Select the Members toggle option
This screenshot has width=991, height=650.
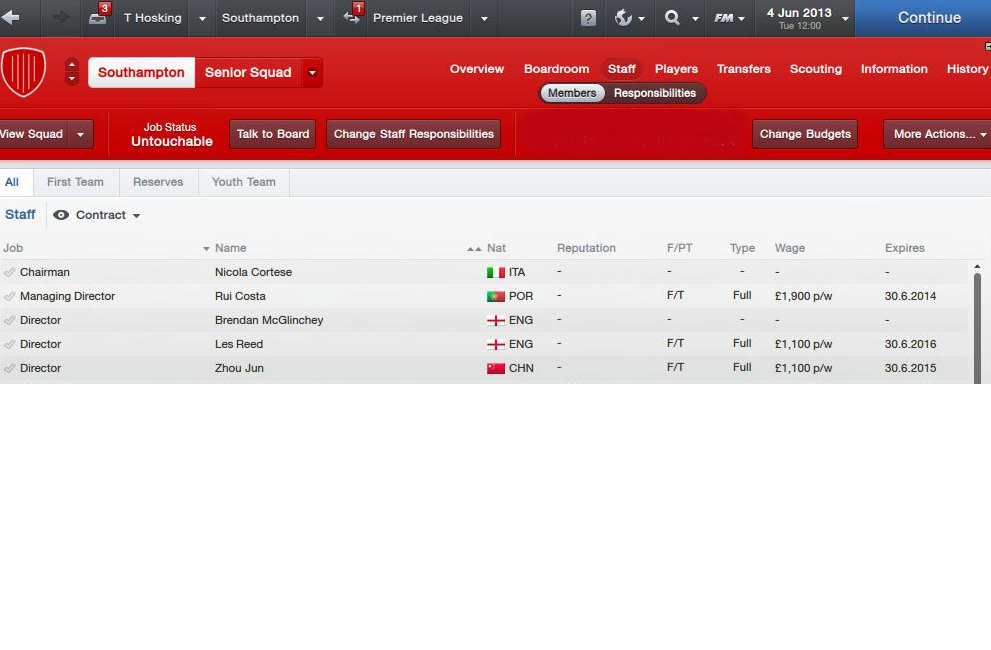pyautogui.click(x=571, y=93)
